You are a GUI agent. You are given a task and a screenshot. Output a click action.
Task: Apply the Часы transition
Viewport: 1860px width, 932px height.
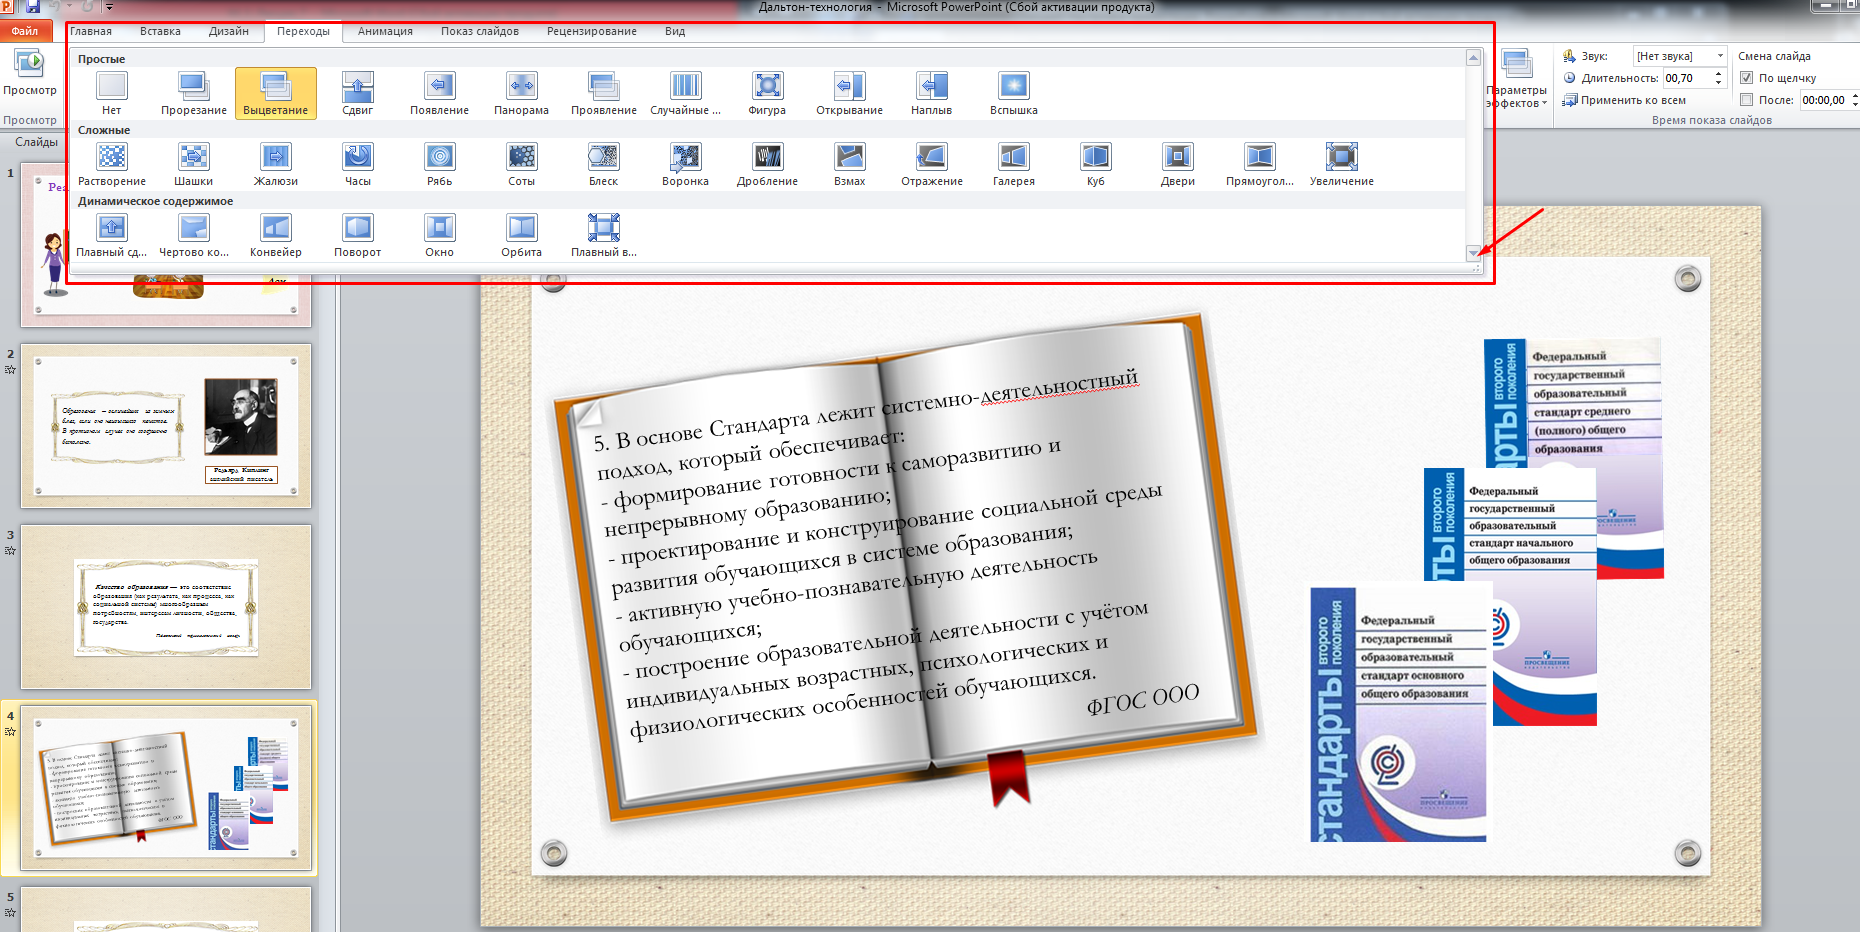pos(358,165)
